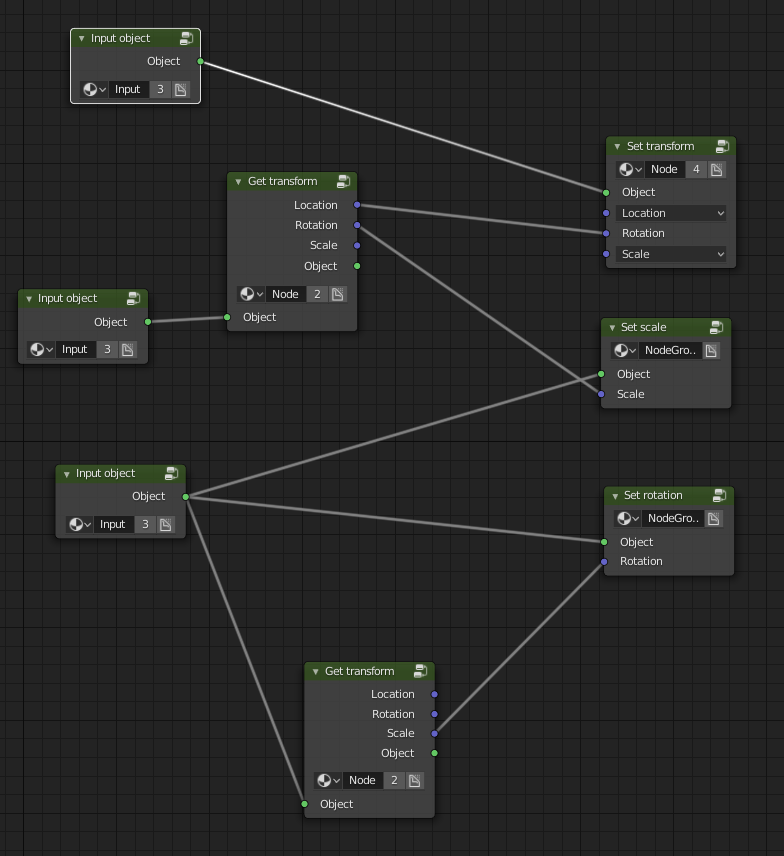Collapse the Get transform node feeding Set rotation

coord(315,671)
